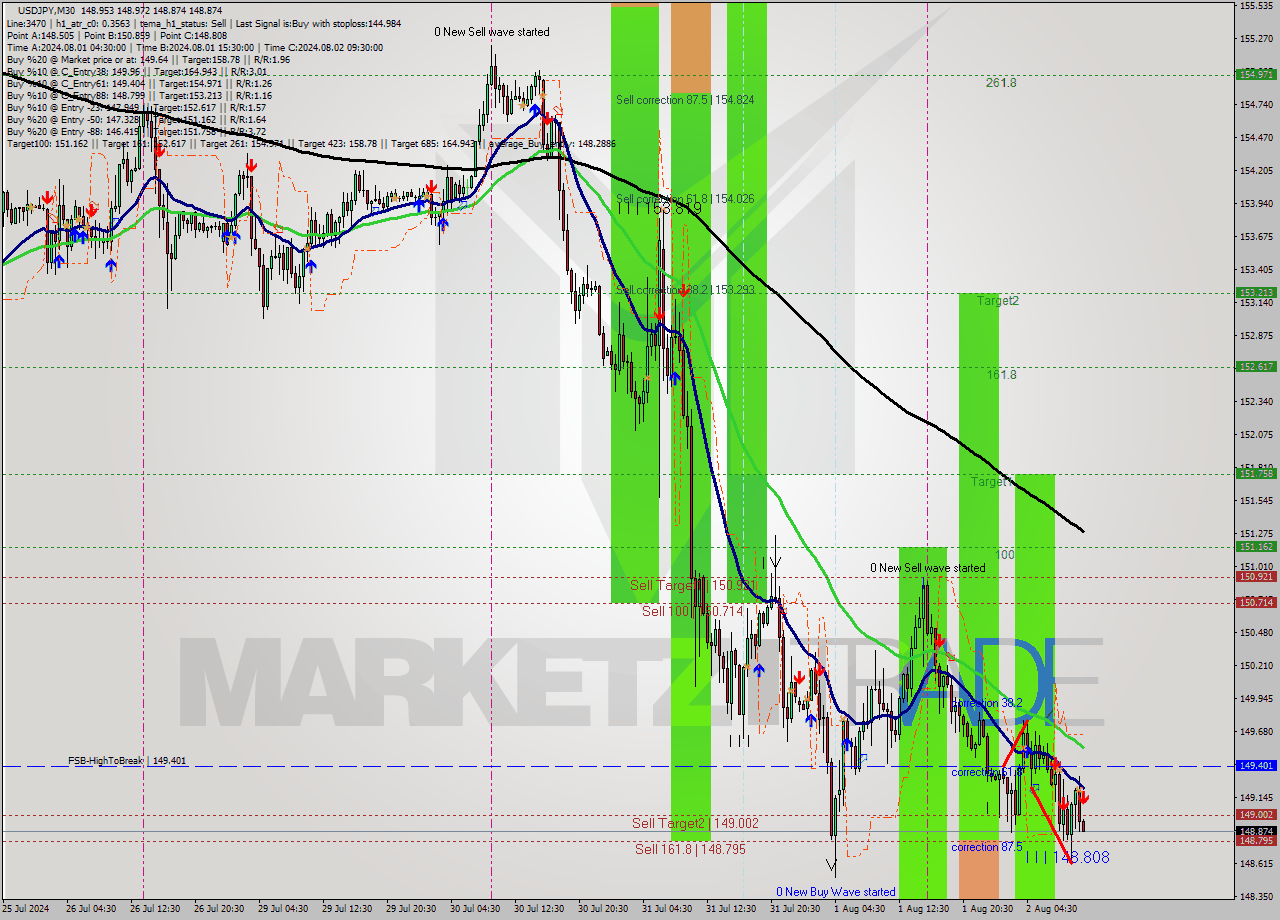Click 'Sell correction 87.5 | 154.824' label
This screenshot has height=920, width=1280.
pos(685,100)
